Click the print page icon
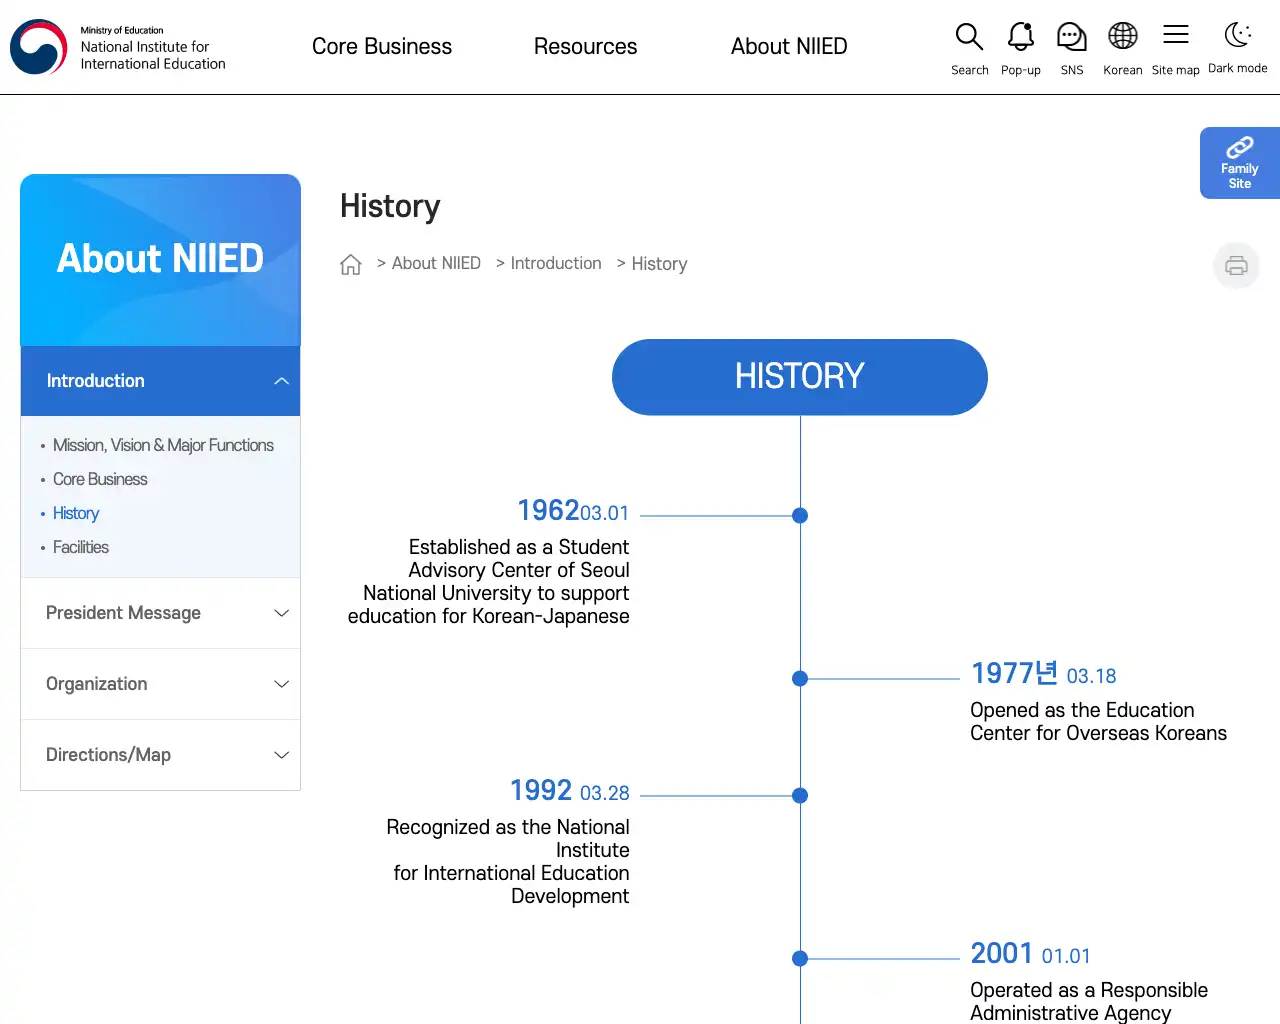Screen dimensions: 1280x1024 click(x=1237, y=266)
